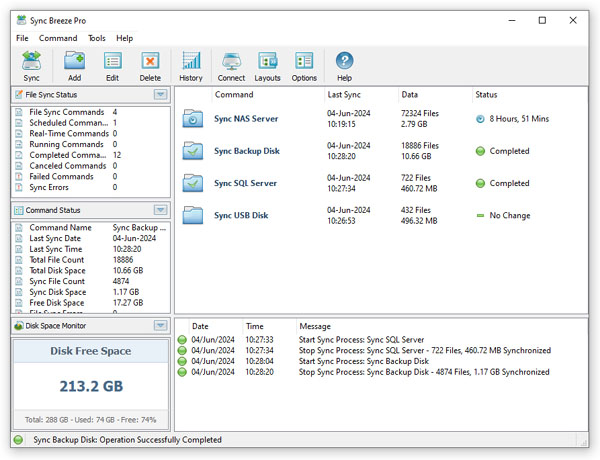This screenshot has height=460, width=600.
Task: Click the Command Status panel icon
Action: click(x=19, y=210)
